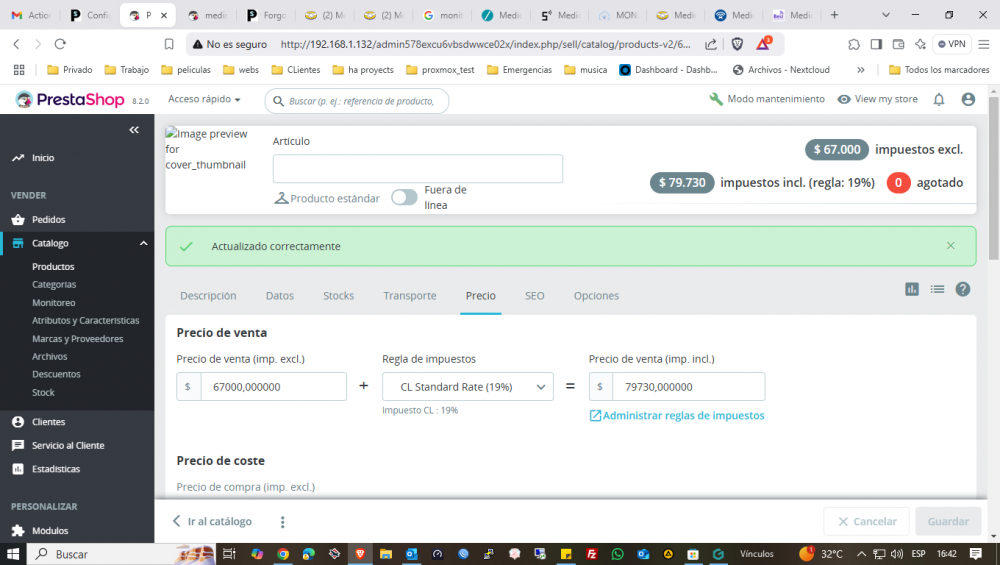Collapse the sidebar with the double chevron

[134, 130]
